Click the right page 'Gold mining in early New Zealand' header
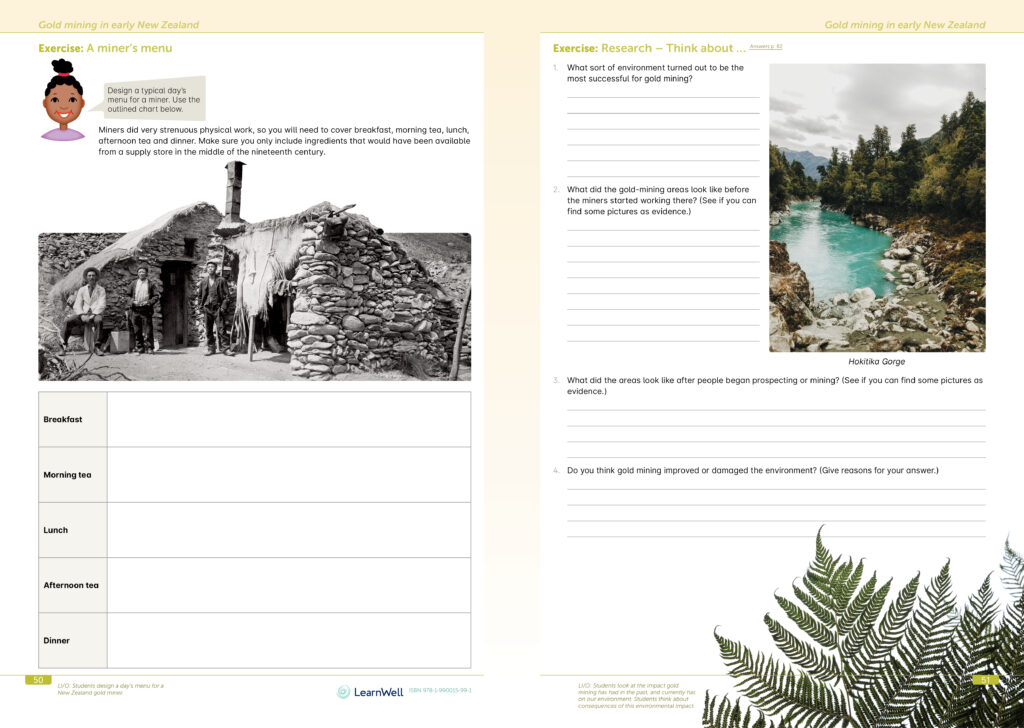Image resolution: width=1024 pixels, height=728 pixels. pyautogui.click(x=904, y=25)
